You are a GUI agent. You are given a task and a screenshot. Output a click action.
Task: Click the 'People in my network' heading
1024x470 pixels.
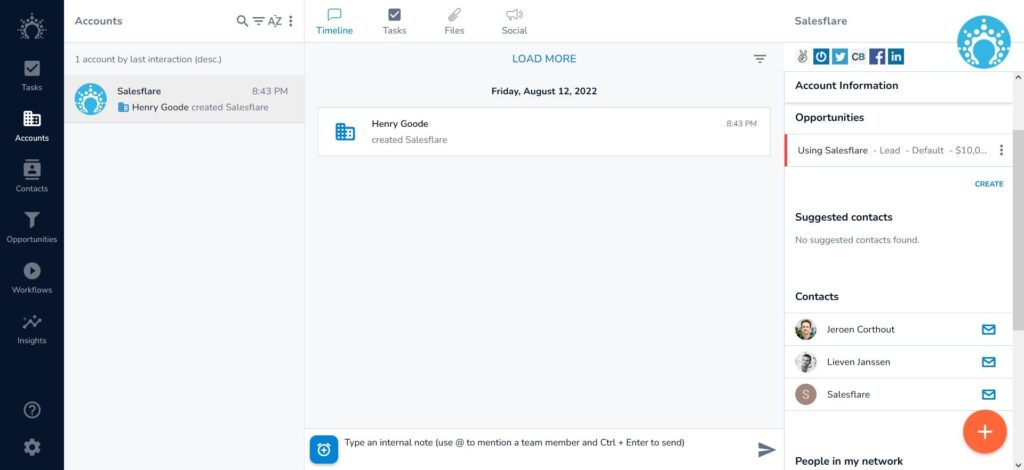849,461
